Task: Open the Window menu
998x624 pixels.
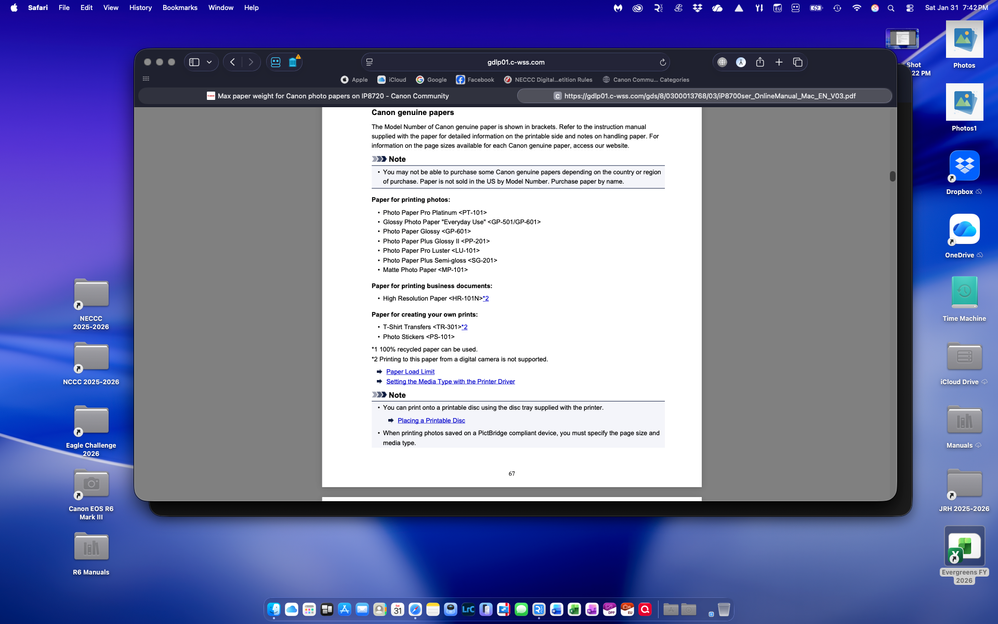Action: (x=220, y=8)
